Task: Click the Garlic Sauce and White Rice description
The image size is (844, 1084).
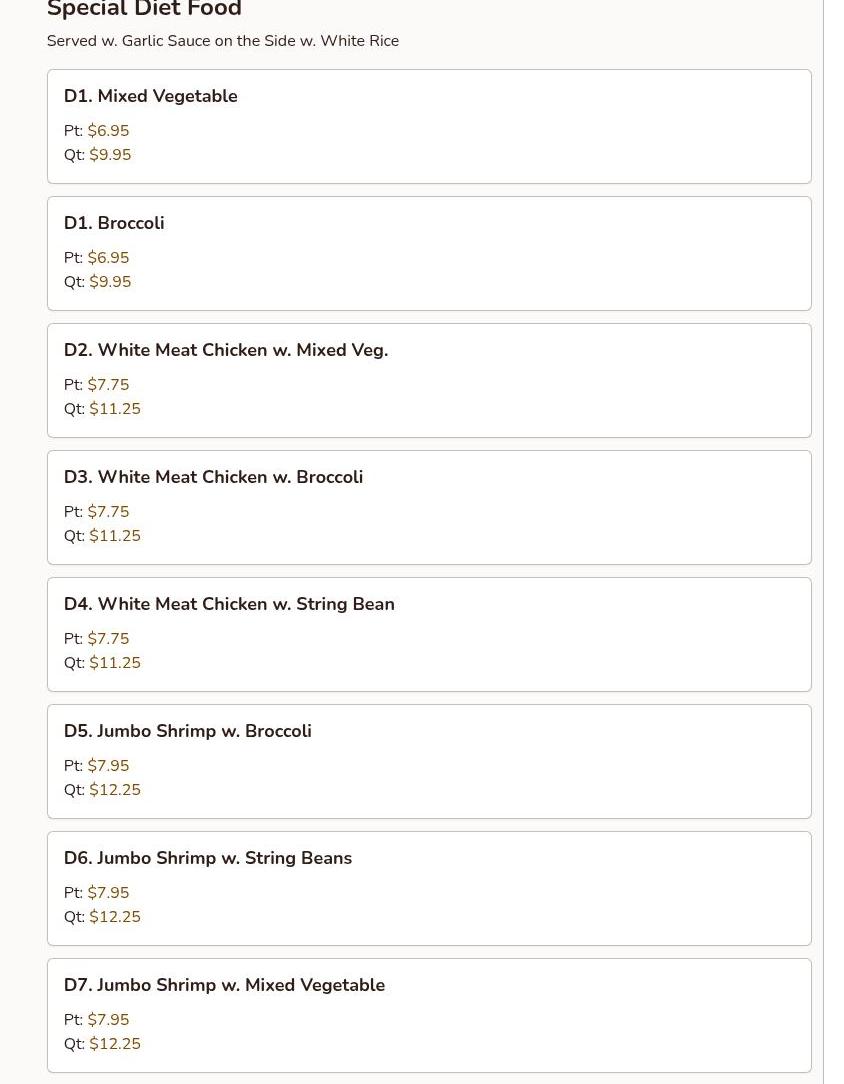Action: click(x=222, y=41)
